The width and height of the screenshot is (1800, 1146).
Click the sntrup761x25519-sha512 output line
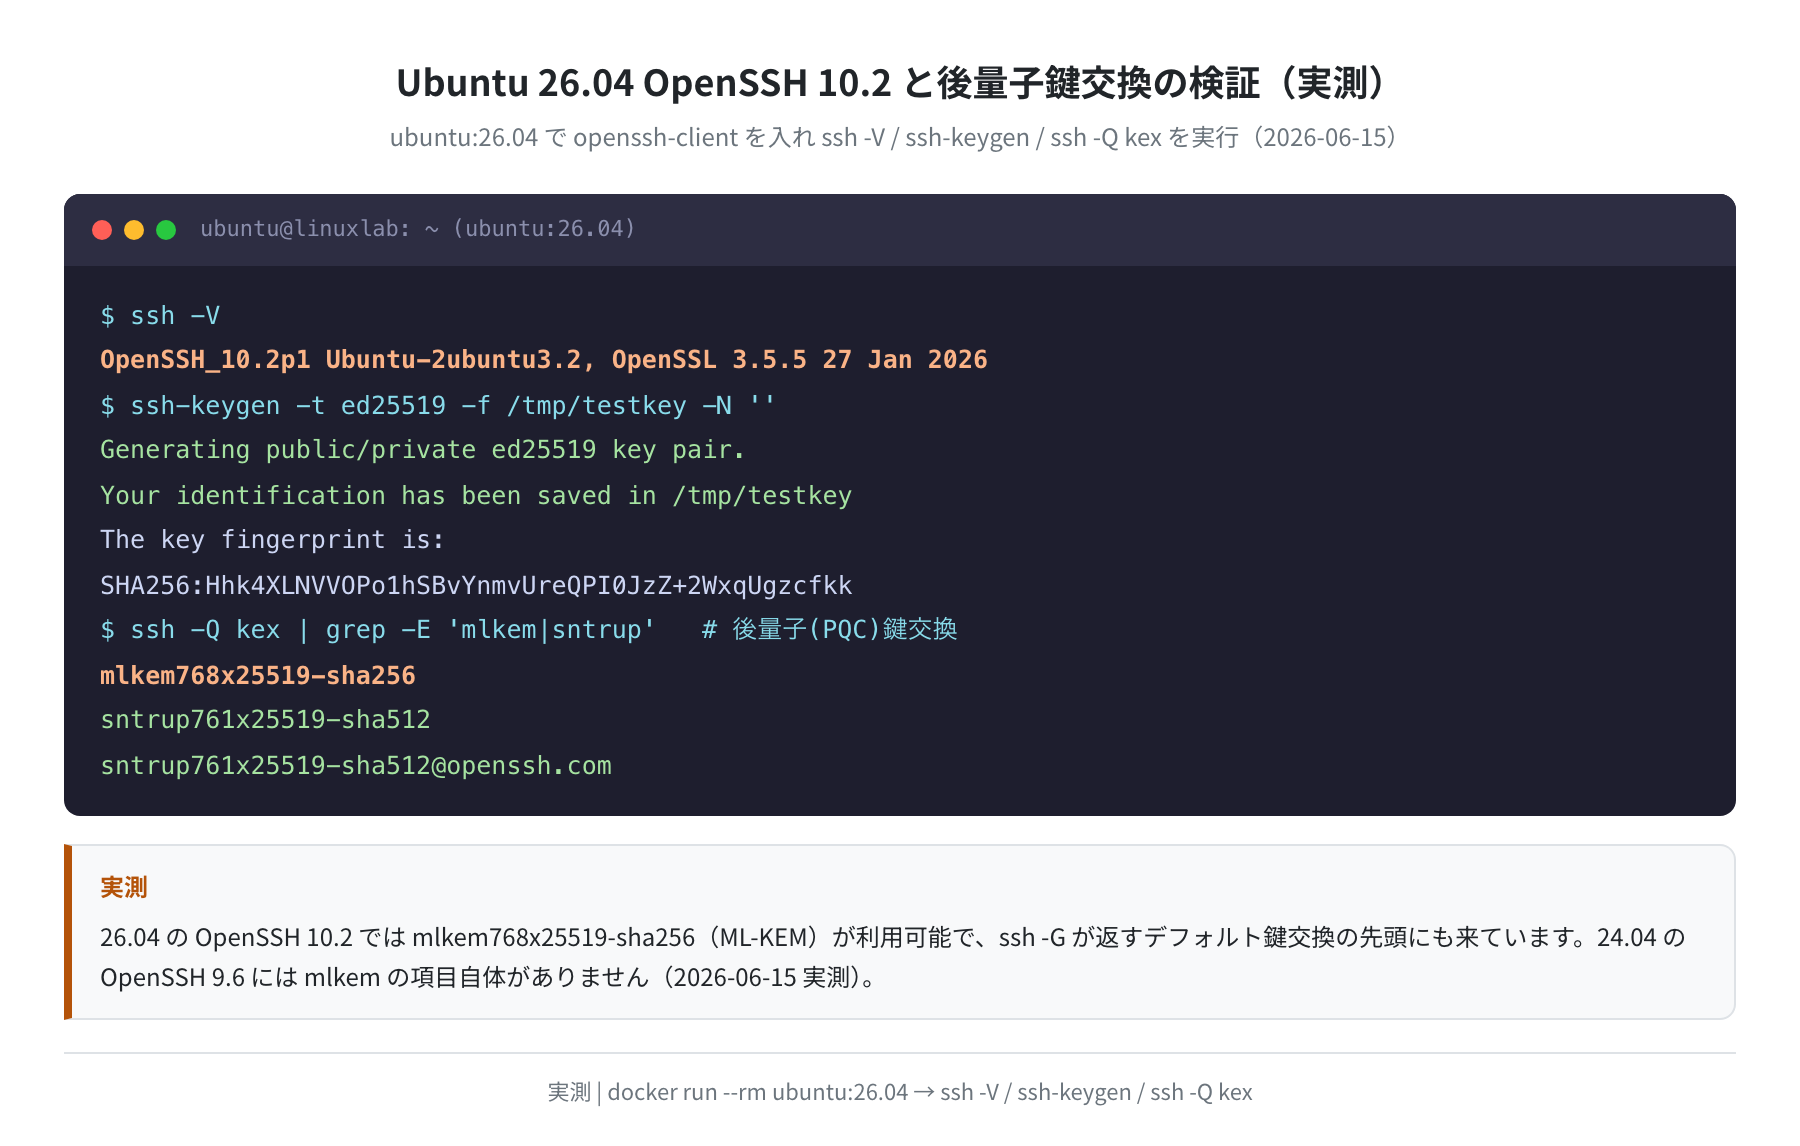point(265,720)
